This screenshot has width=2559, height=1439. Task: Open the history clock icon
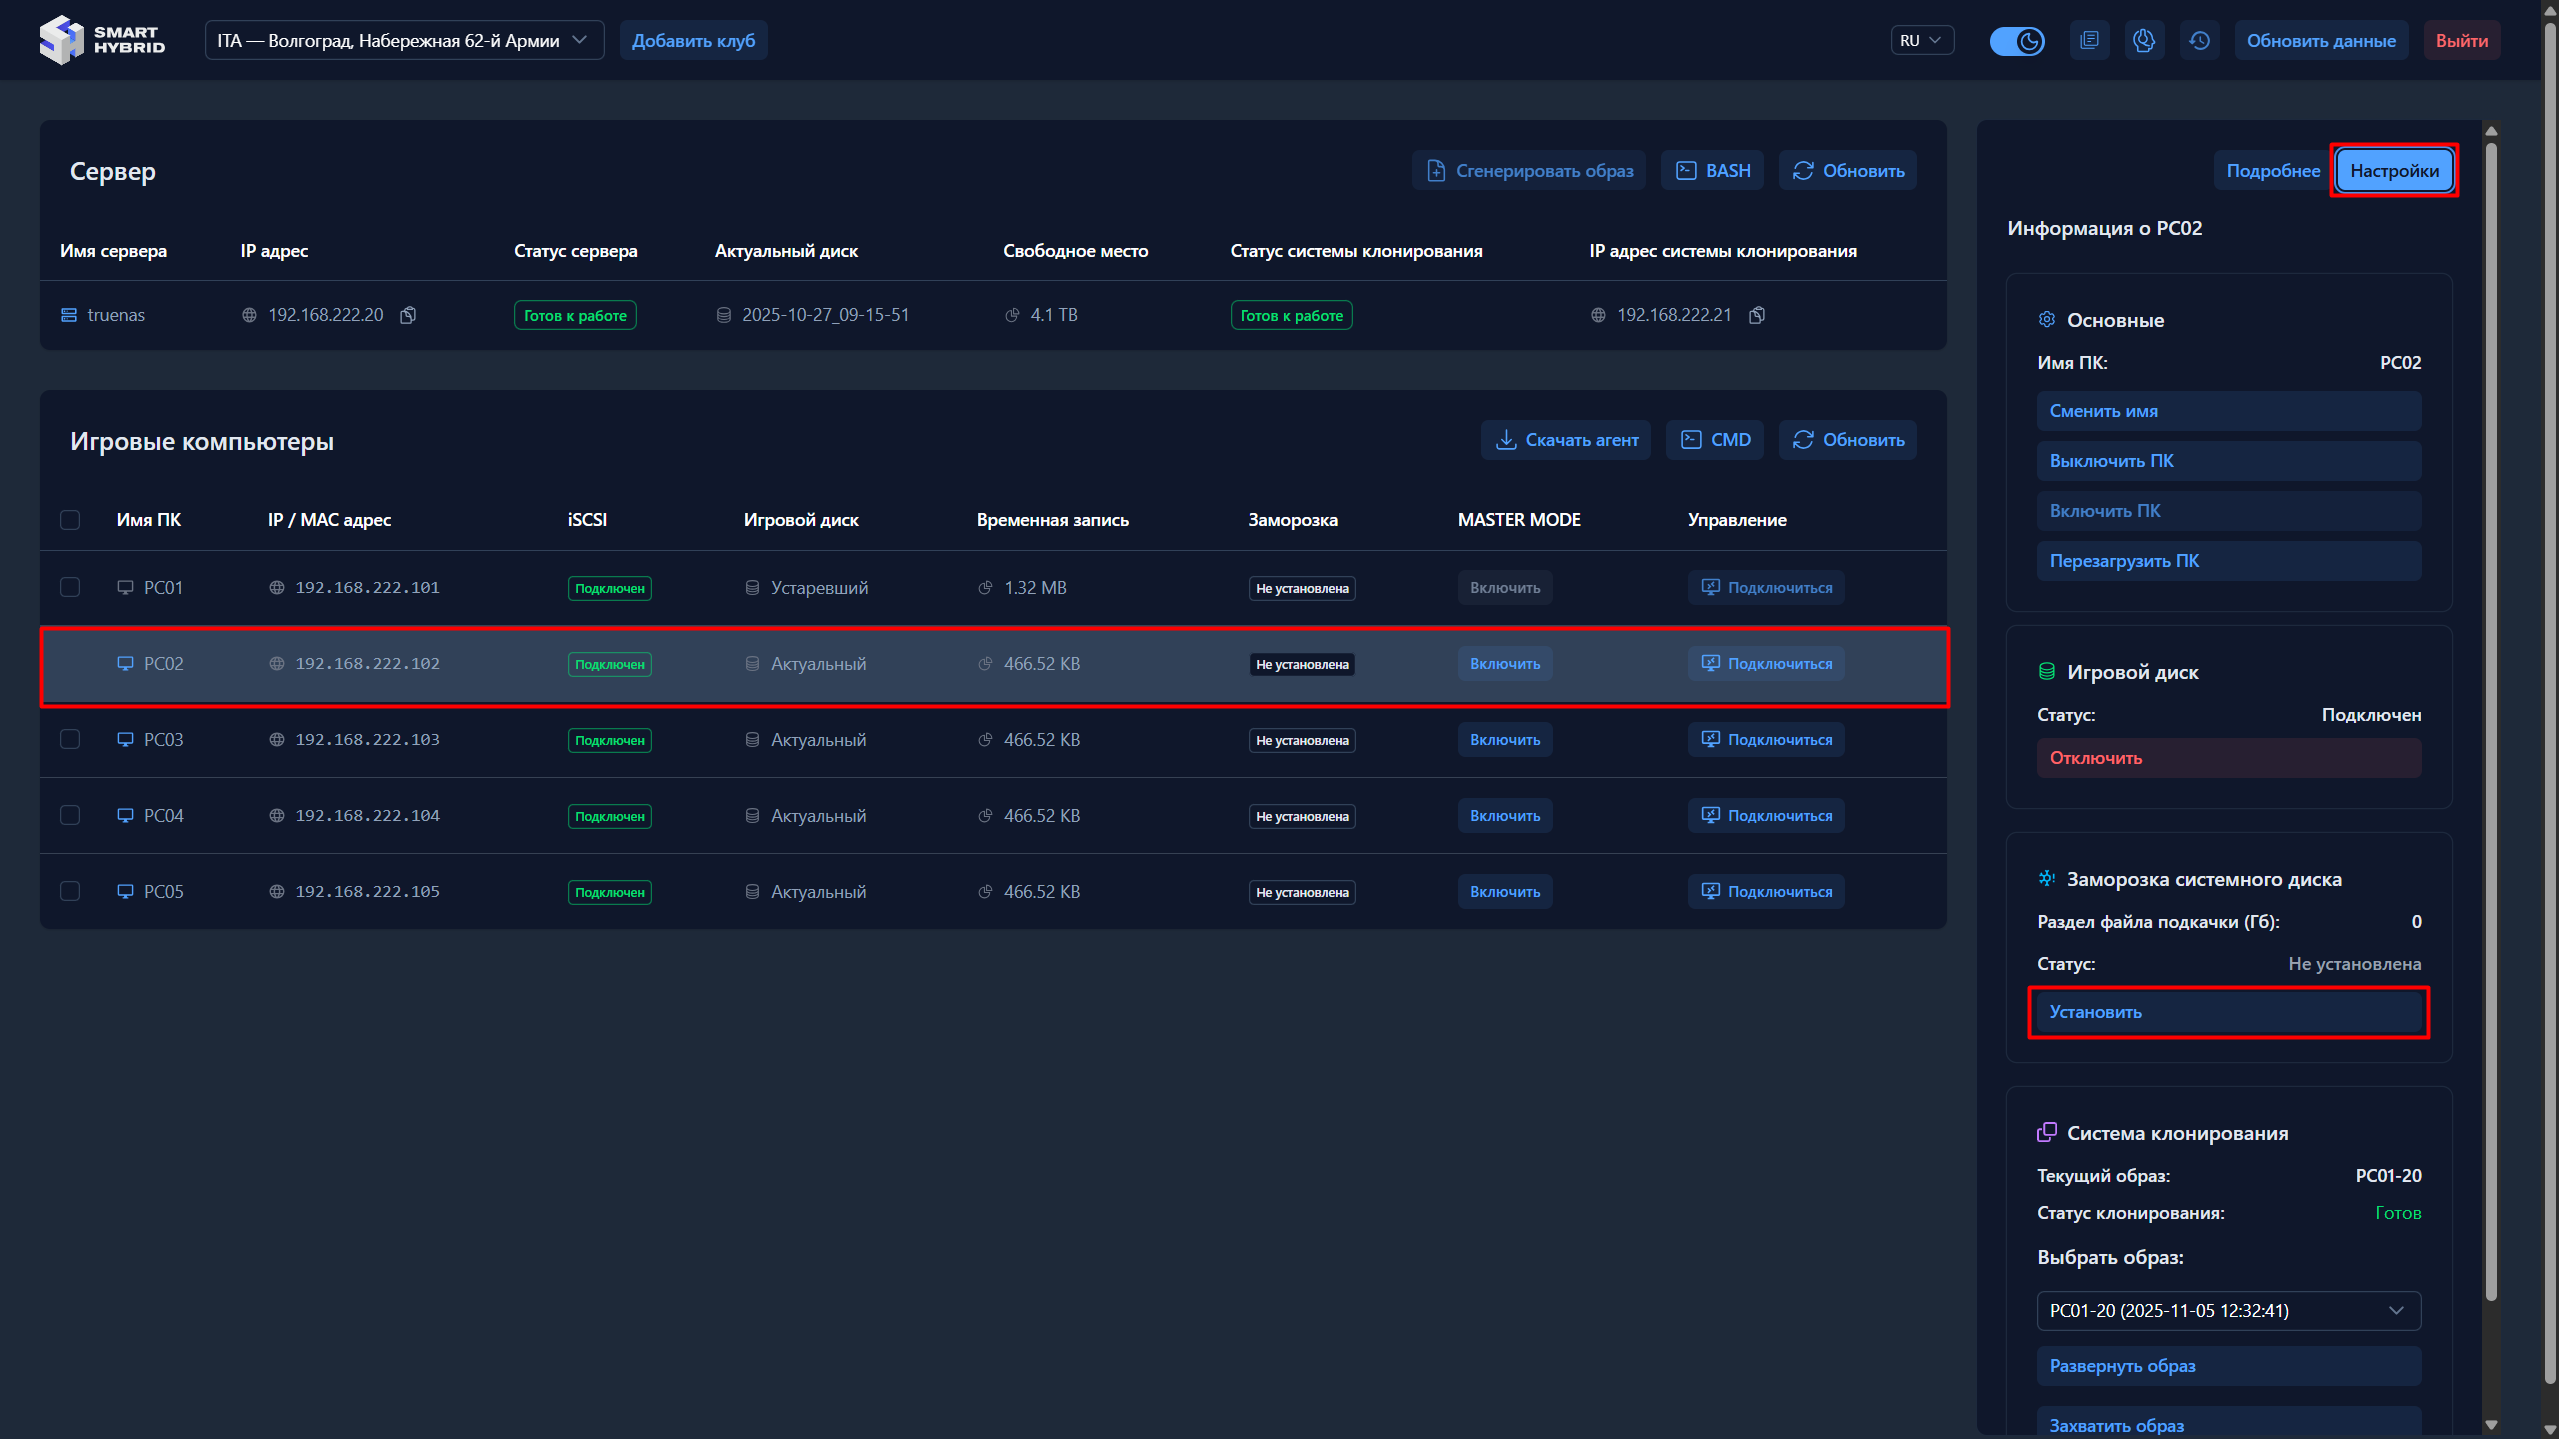[2199, 41]
